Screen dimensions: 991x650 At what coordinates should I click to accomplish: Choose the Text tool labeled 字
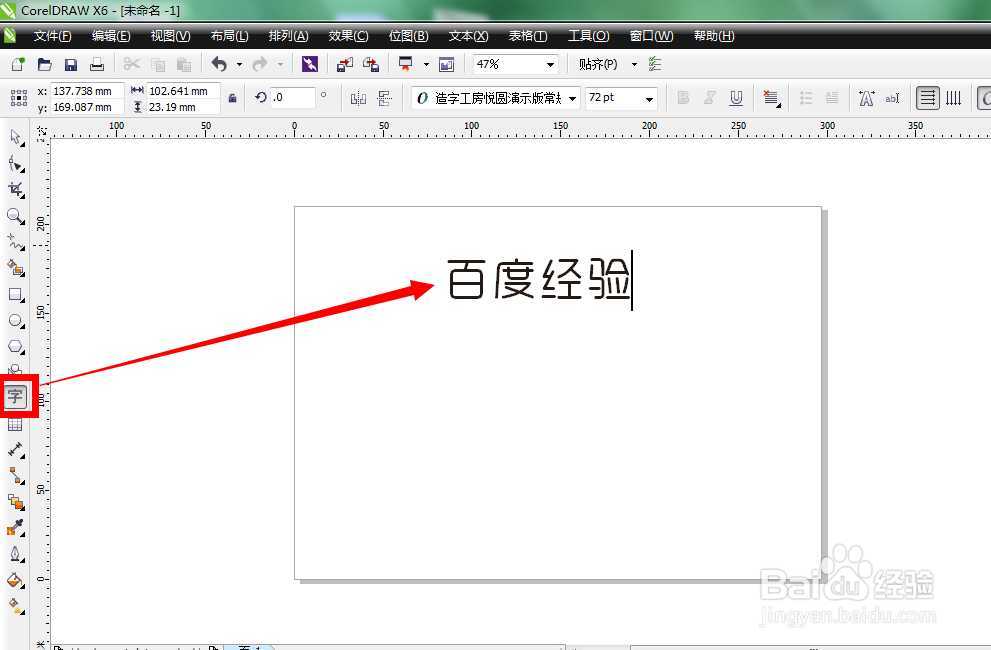(x=16, y=396)
